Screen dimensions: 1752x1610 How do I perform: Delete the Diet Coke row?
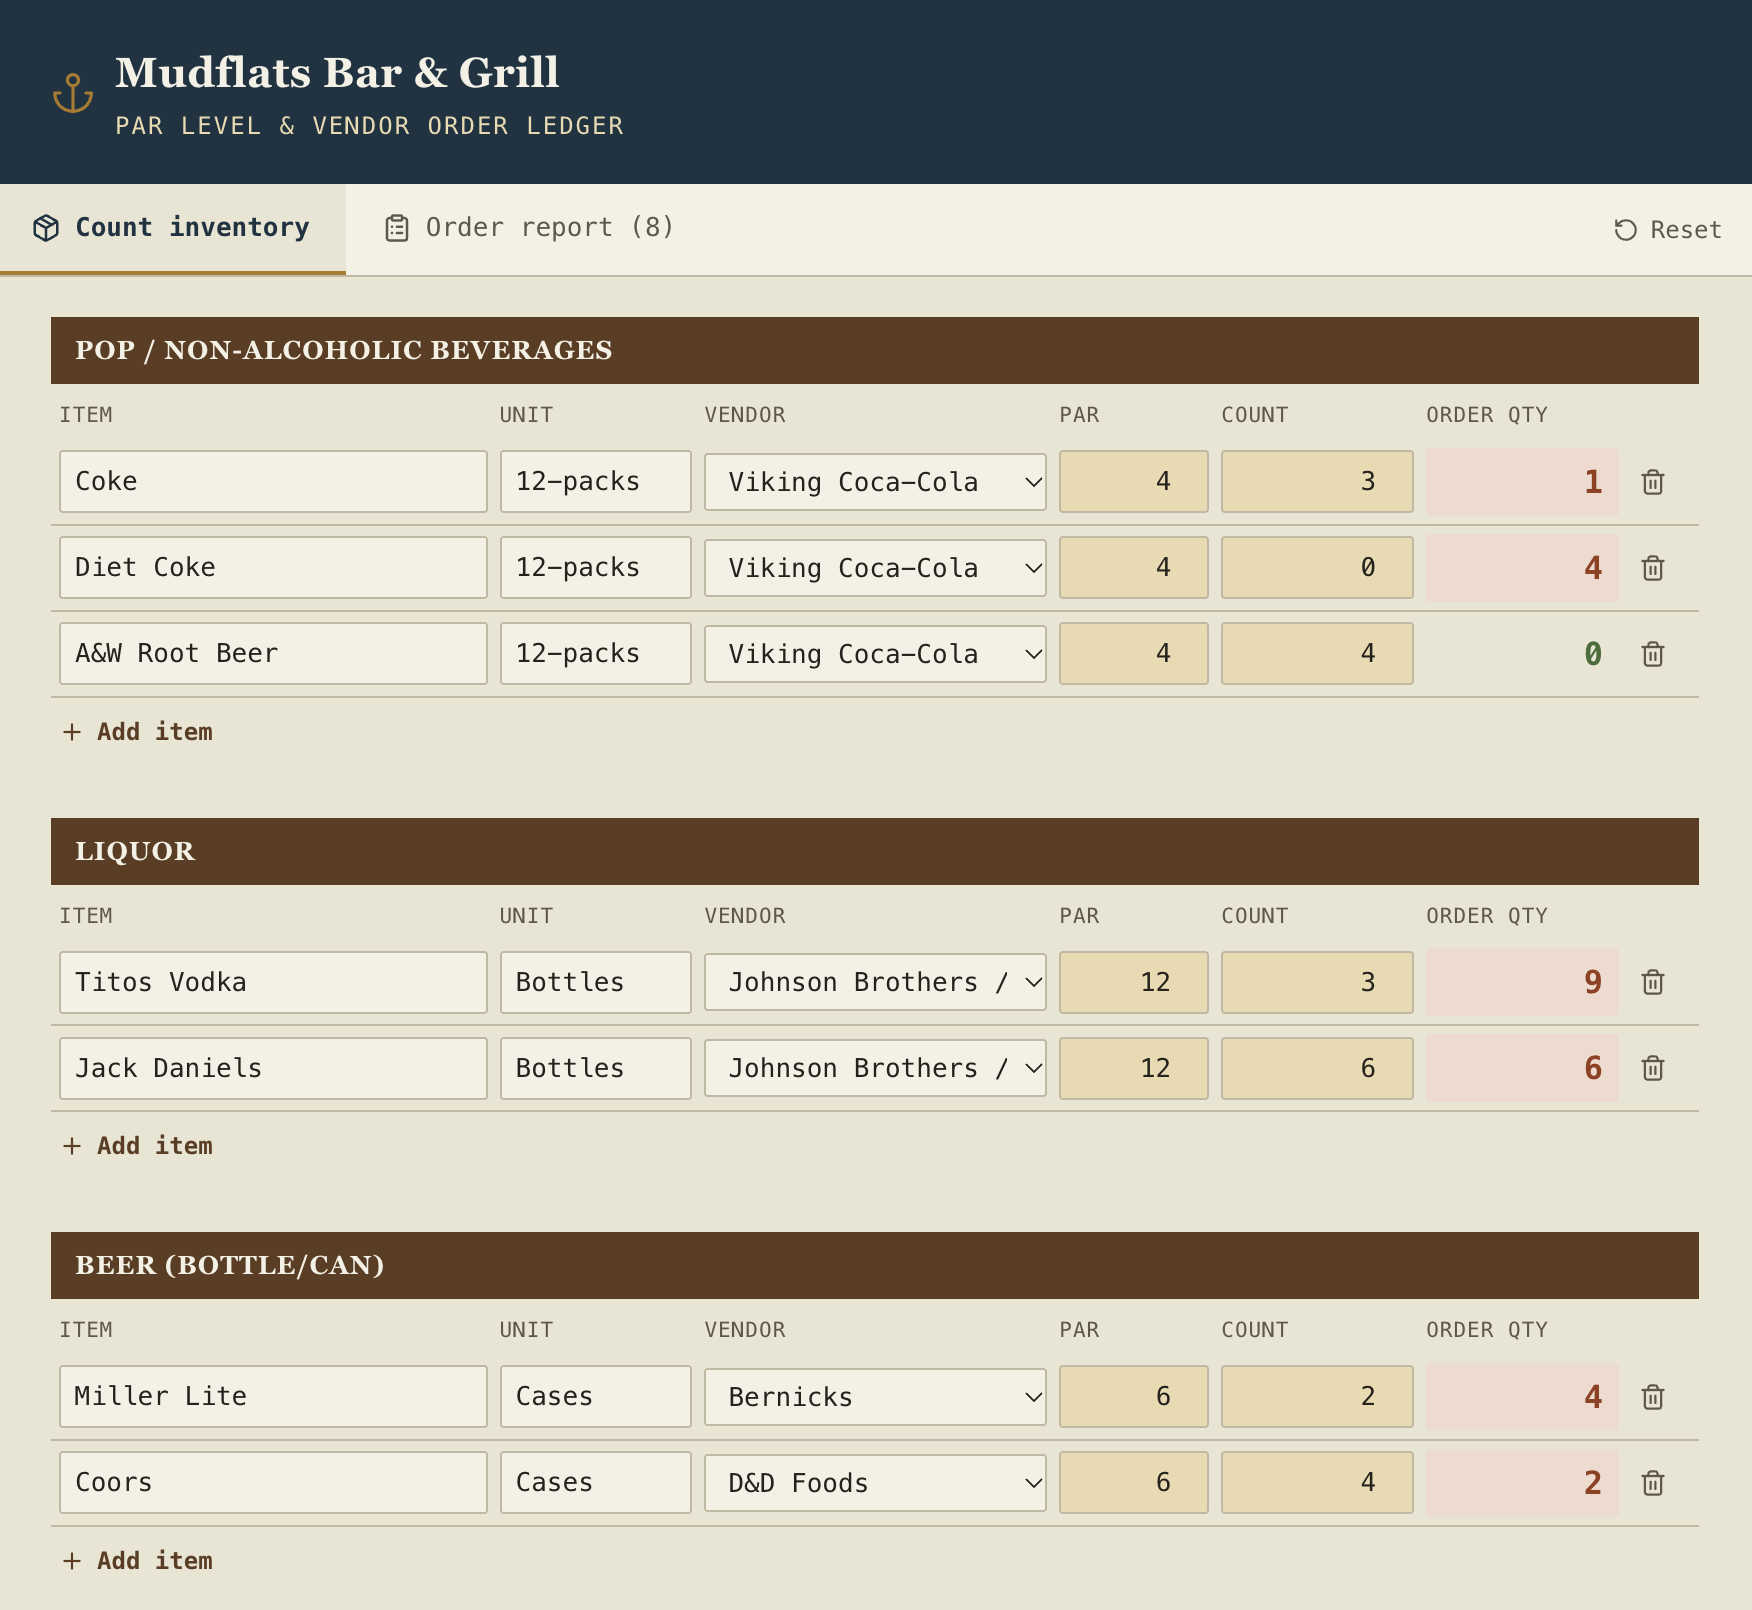[x=1653, y=568]
